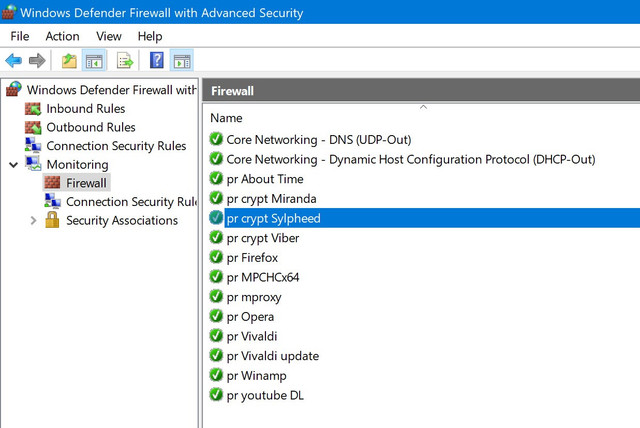640x428 pixels.
Task: Select Connection Security Rules under the root node
Action: (116, 146)
